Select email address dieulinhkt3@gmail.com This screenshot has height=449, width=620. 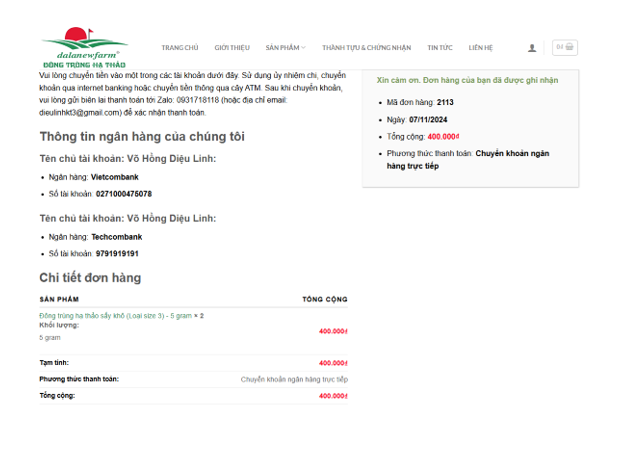pyautogui.click(x=80, y=113)
